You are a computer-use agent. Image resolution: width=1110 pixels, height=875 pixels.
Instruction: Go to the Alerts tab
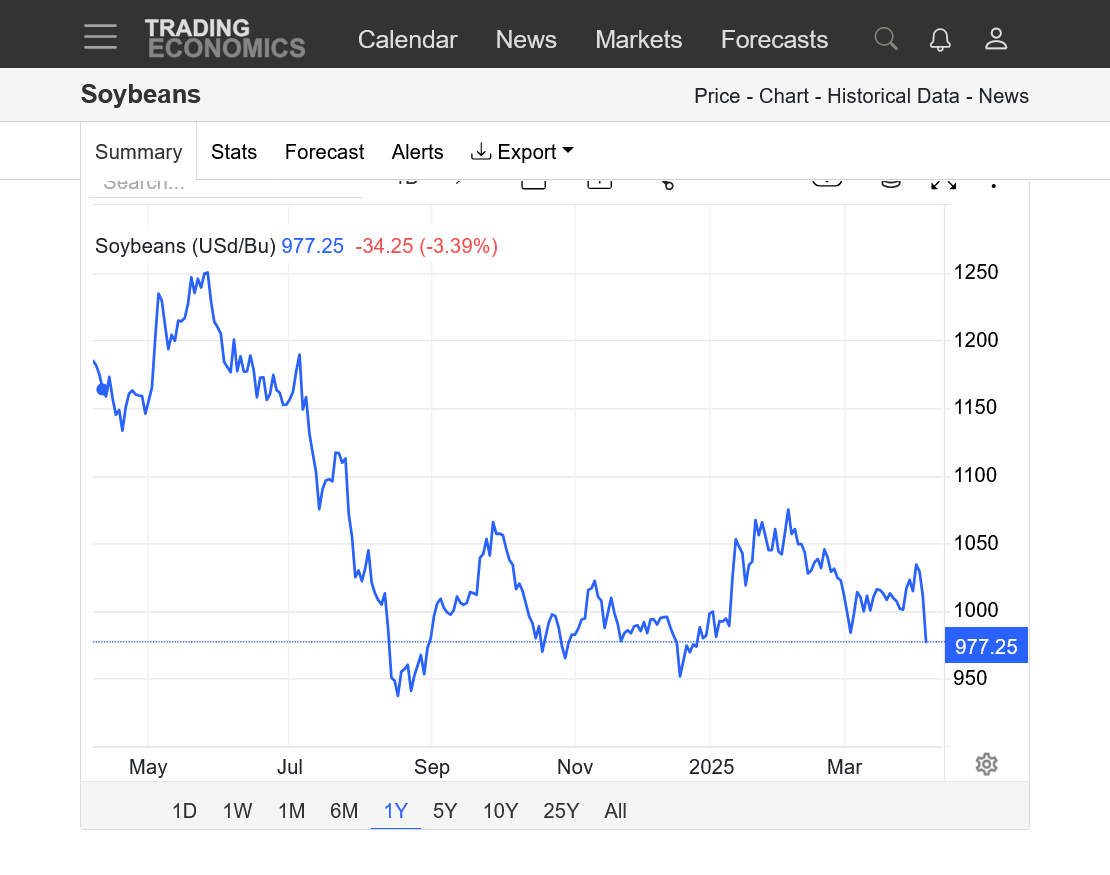click(417, 152)
